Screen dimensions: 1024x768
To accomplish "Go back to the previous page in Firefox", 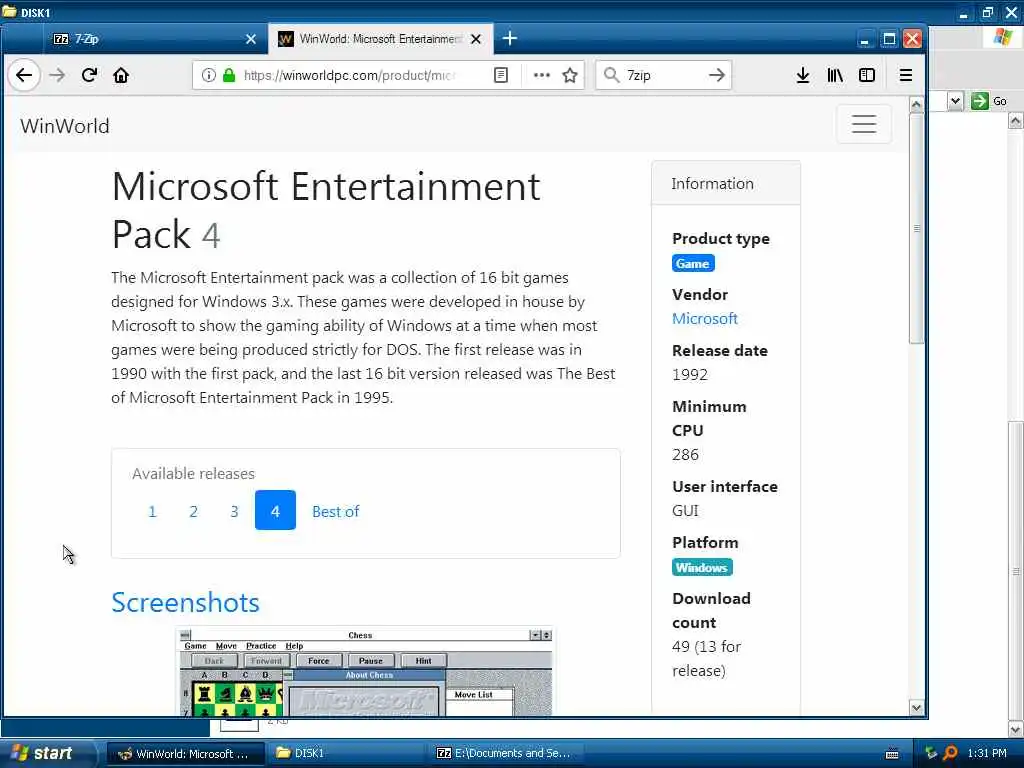I will [24, 75].
